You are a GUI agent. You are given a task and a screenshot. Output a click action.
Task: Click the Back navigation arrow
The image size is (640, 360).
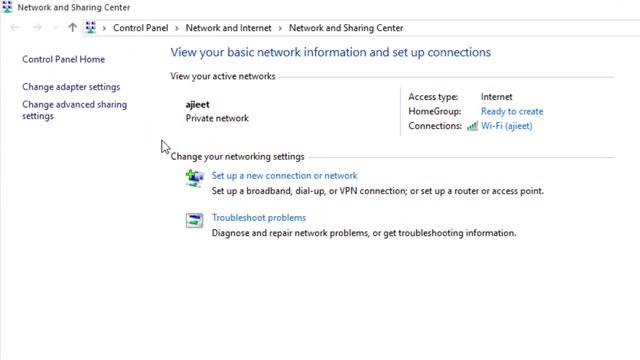(15, 27)
